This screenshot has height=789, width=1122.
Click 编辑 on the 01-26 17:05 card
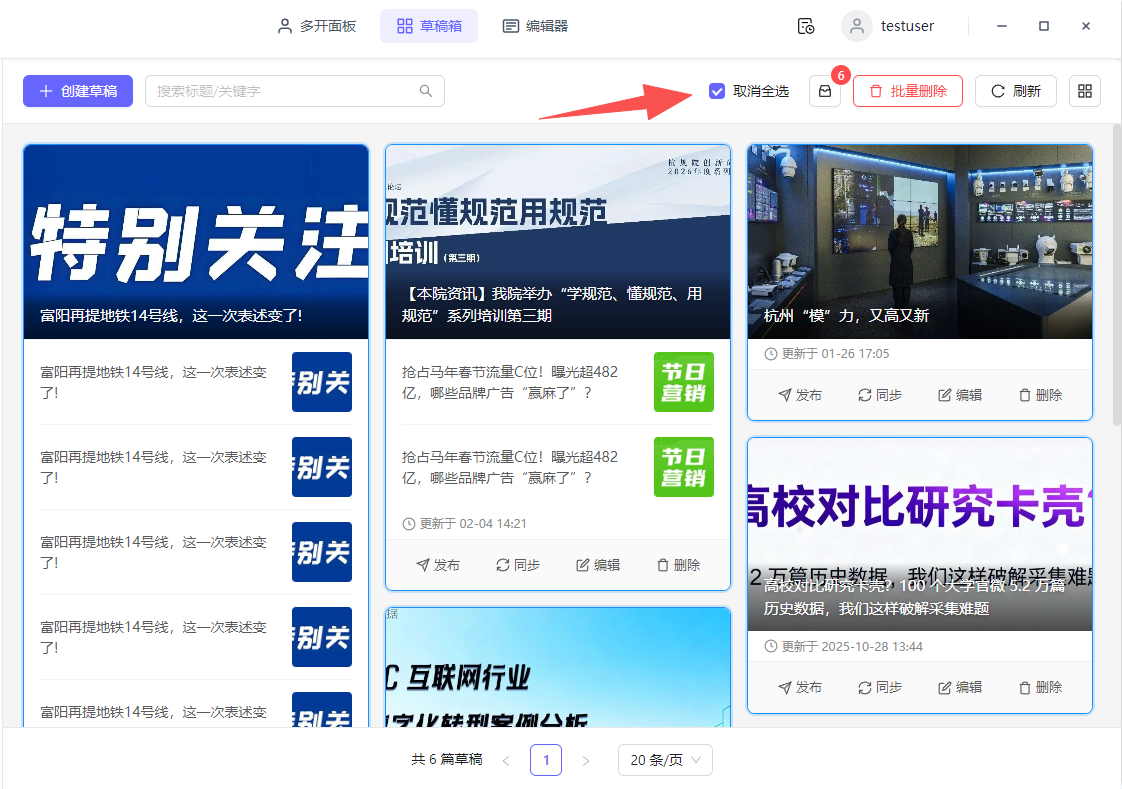tap(960, 395)
